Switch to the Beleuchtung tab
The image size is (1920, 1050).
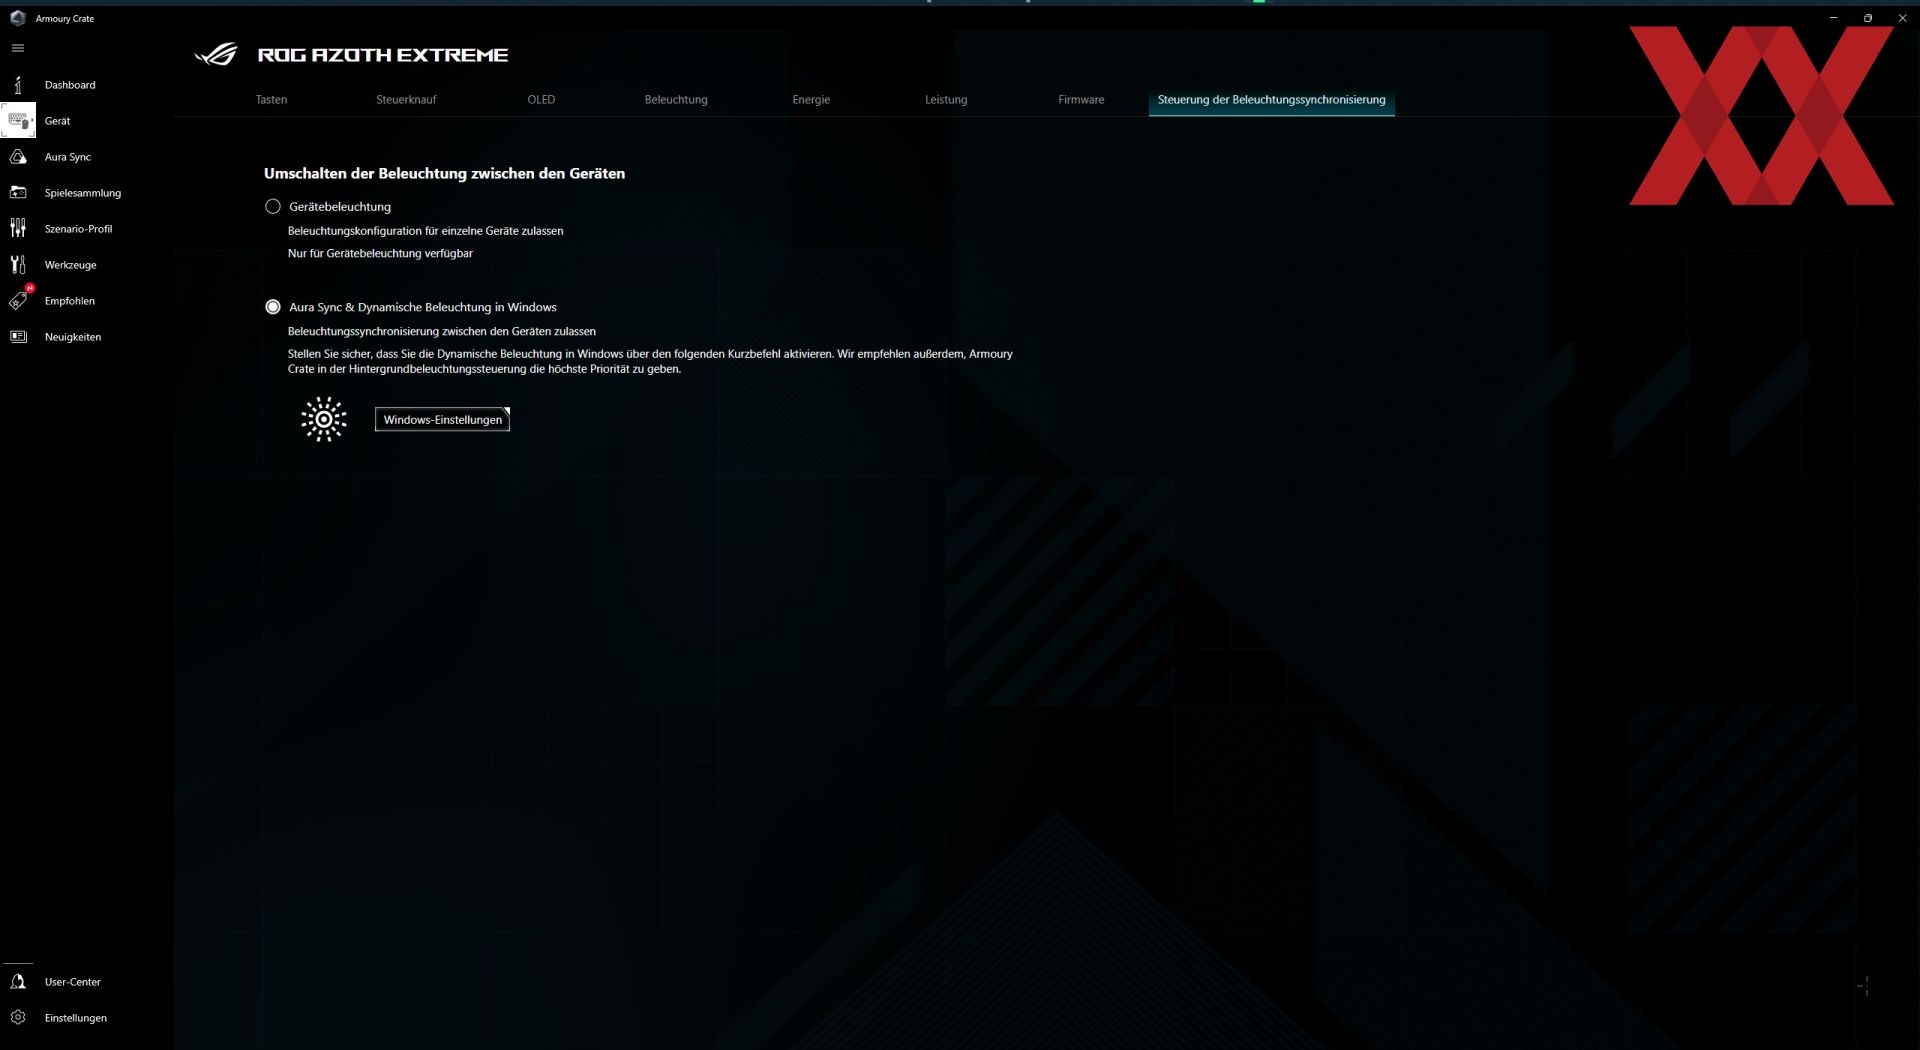point(676,100)
